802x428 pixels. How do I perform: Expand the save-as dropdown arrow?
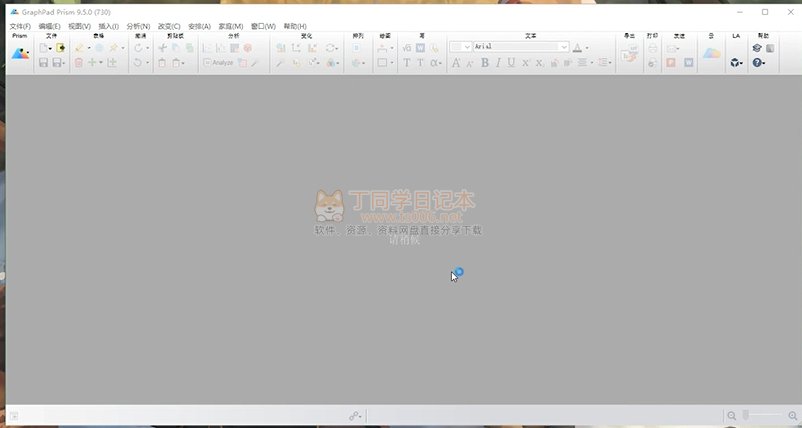pyautogui.click(x=63, y=63)
